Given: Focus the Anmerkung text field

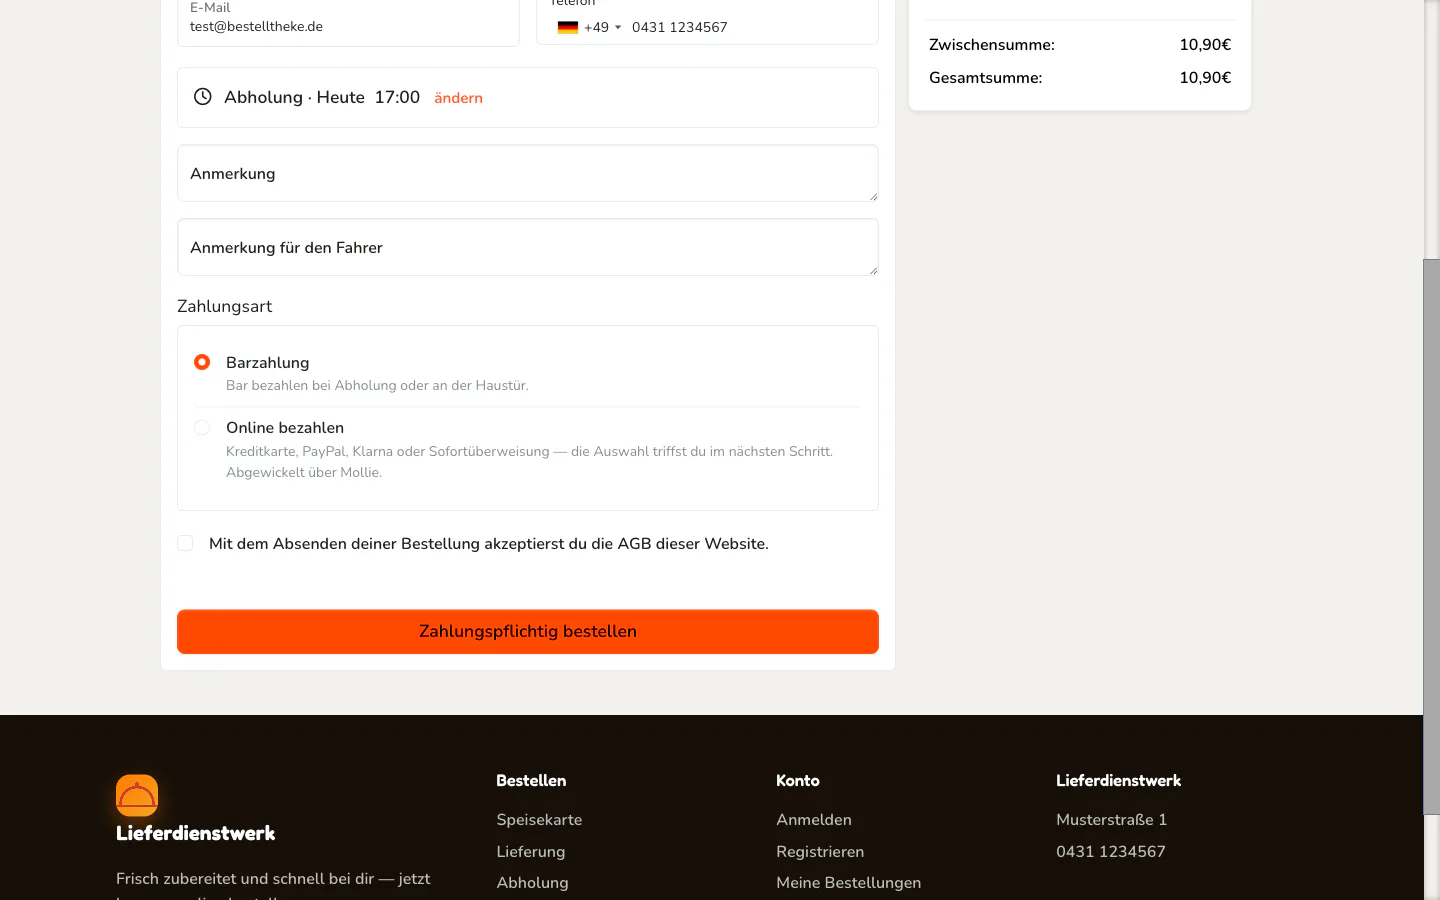Looking at the screenshot, I should click(528, 173).
